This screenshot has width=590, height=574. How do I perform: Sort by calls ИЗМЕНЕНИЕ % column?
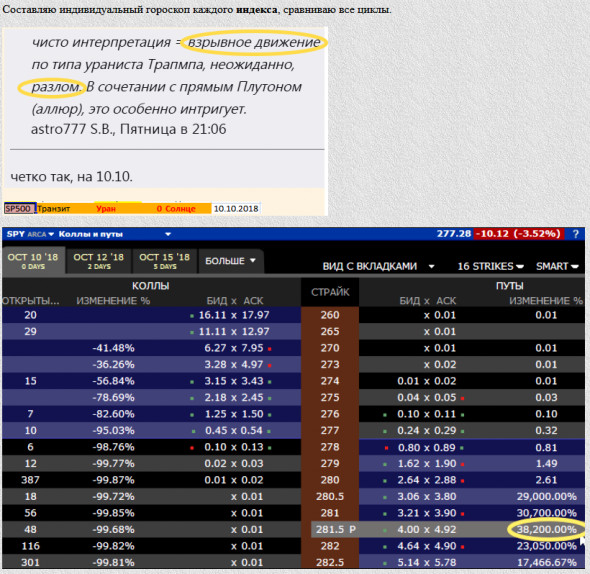point(113,301)
